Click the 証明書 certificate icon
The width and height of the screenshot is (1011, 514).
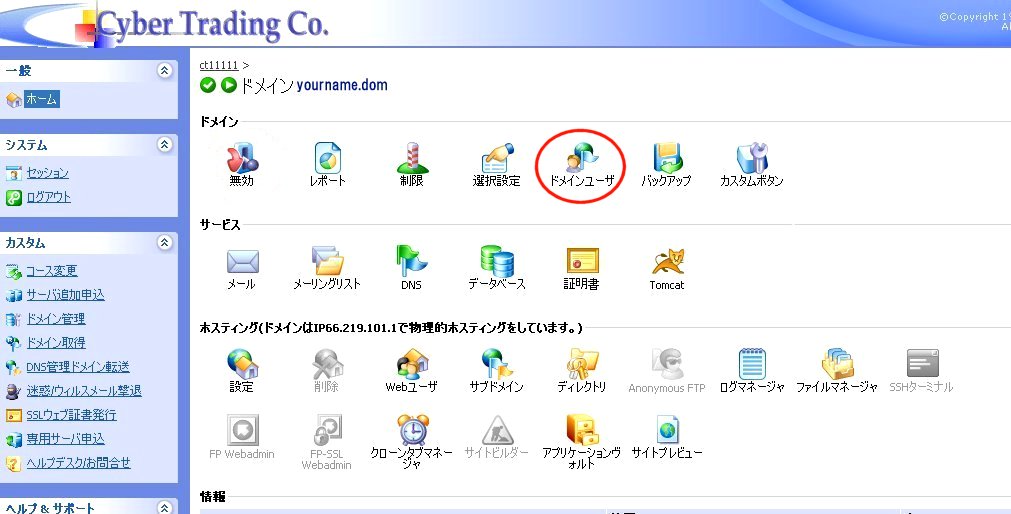(581, 263)
